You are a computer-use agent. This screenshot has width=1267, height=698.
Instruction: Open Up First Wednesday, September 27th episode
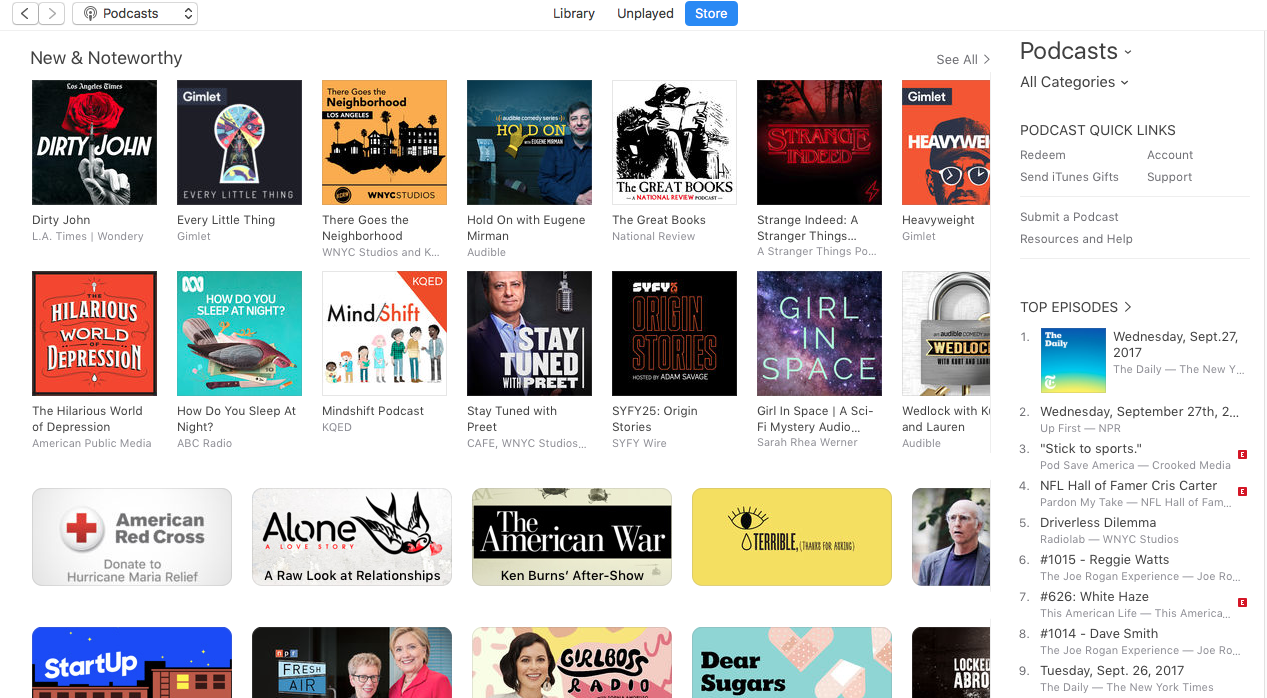tap(1139, 411)
